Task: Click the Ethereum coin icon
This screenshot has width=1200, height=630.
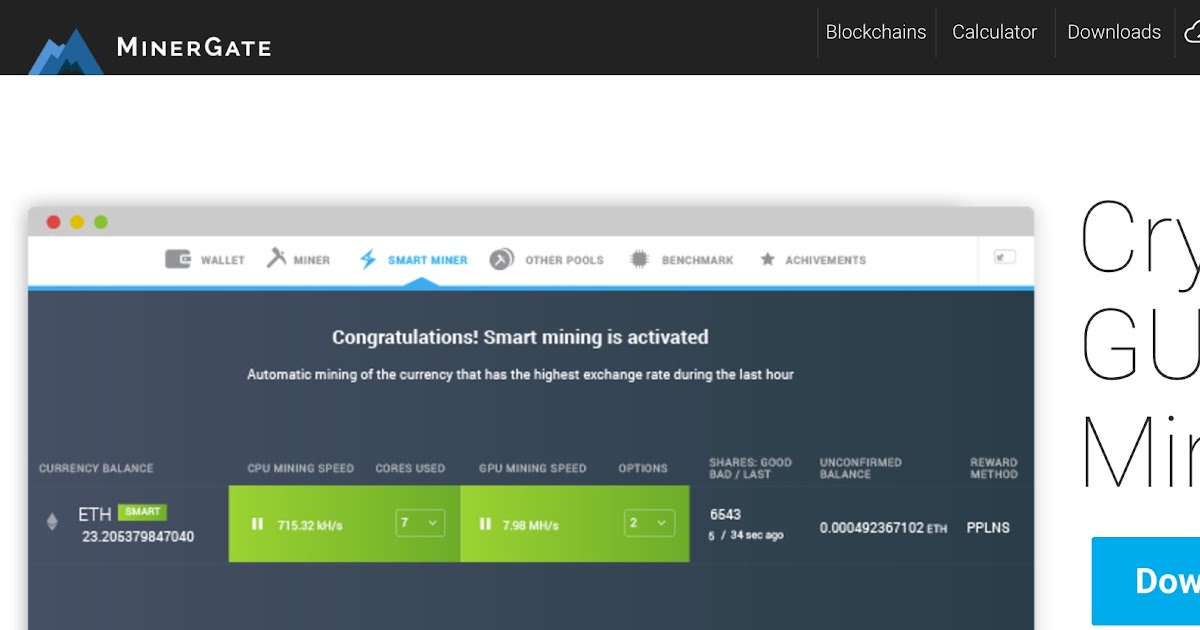Action: coord(52,521)
